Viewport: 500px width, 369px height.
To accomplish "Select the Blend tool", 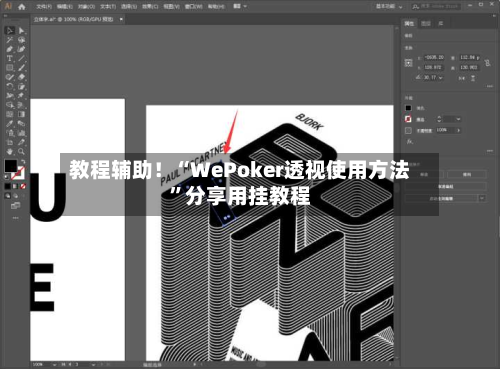I will (21, 124).
